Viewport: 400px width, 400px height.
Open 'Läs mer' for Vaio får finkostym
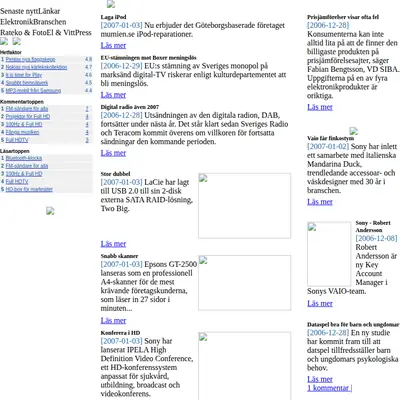tap(320, 202)
